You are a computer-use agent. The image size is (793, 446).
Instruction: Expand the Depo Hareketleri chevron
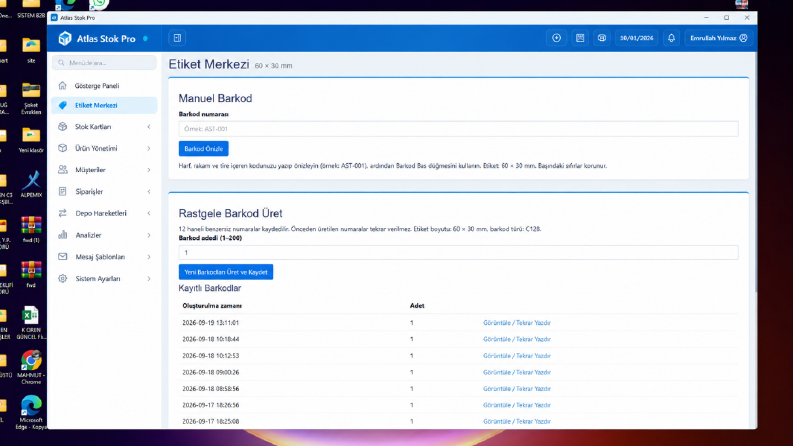(x=149, y=213)
